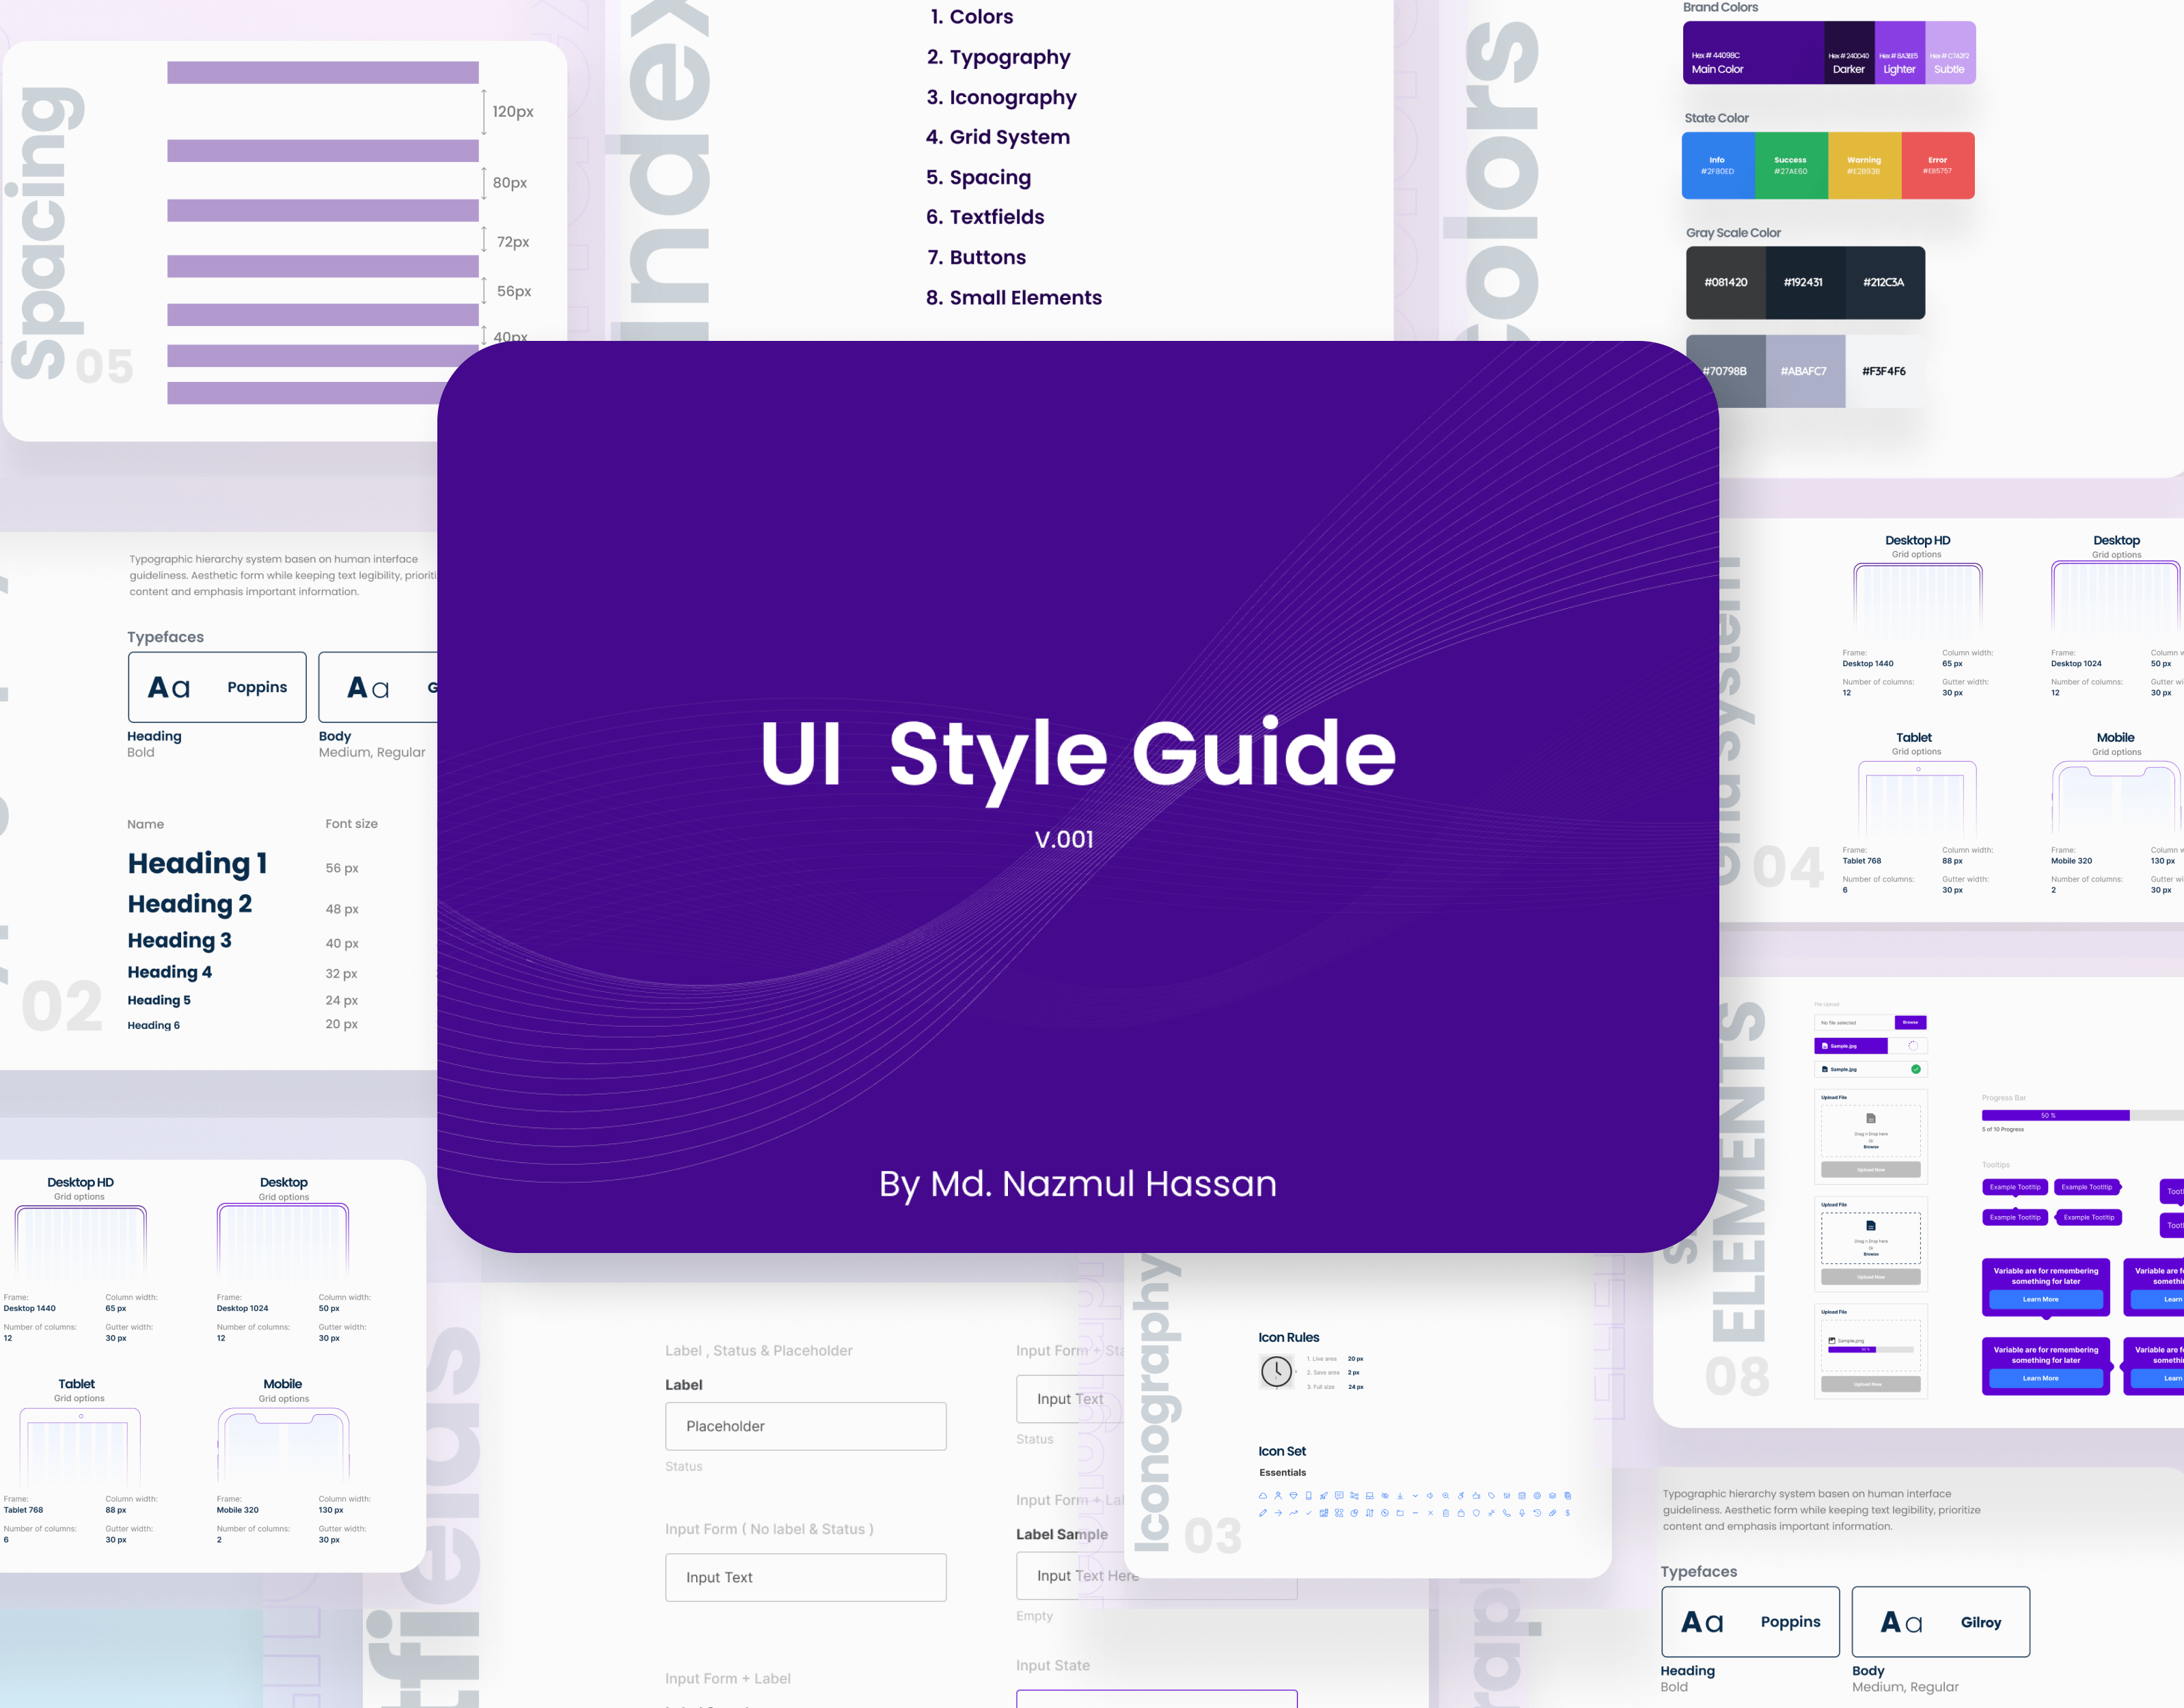Pick the #ABAFC7 gray scale swatch
The width and height of the screenshot is (2184, 1708).
pos(1805,371)
